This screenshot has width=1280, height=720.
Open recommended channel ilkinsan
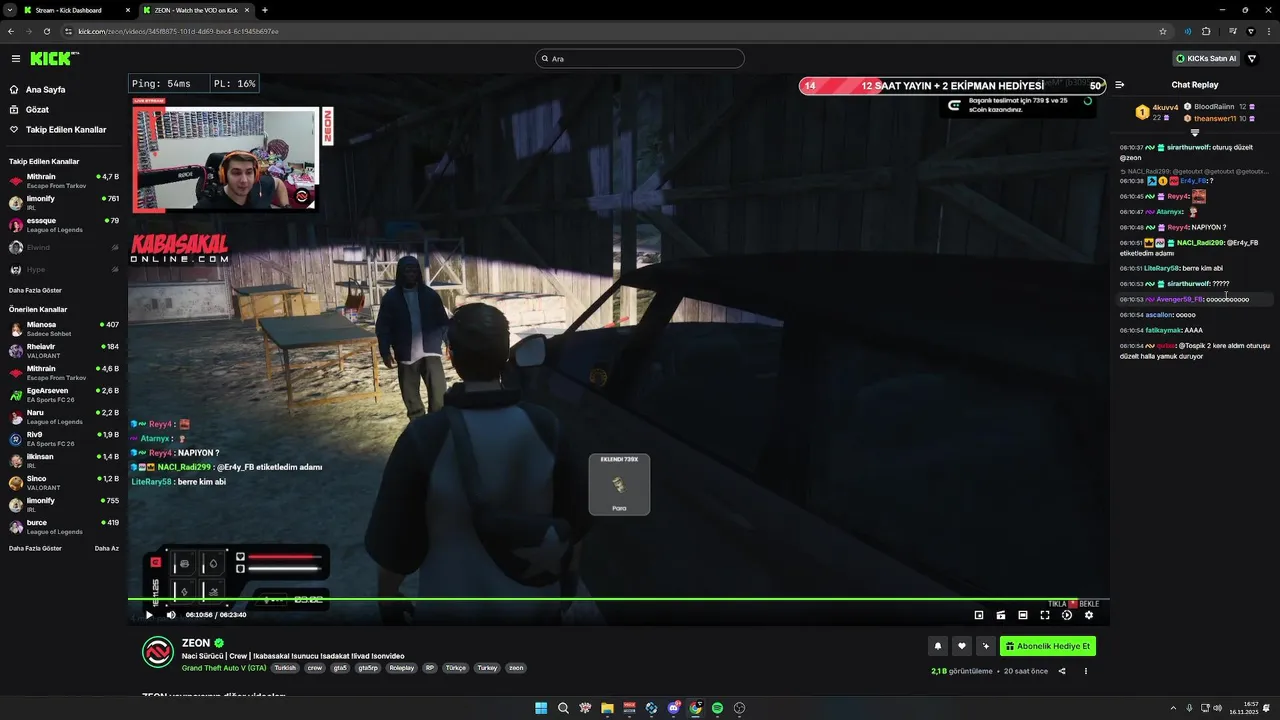point(64,461)
